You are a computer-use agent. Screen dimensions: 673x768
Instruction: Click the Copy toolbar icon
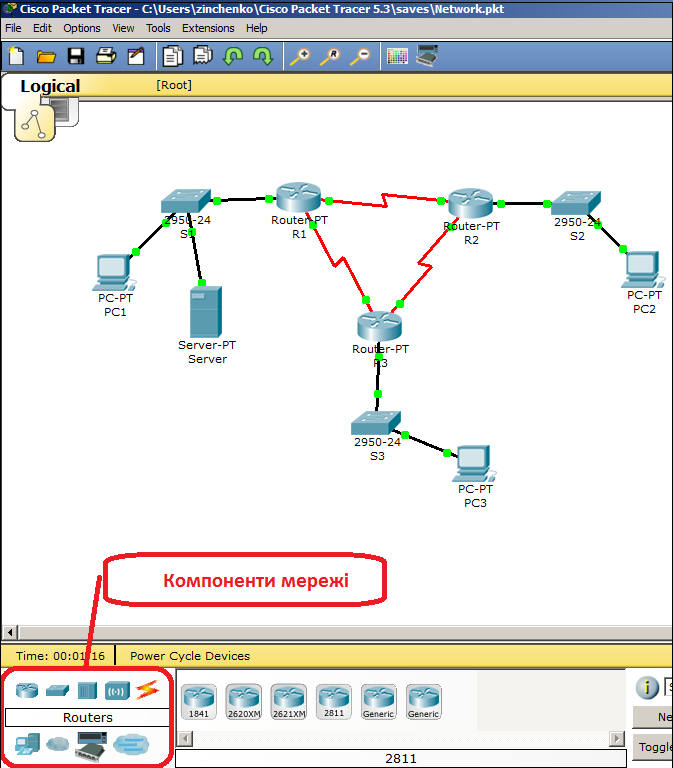click(172, 56)
